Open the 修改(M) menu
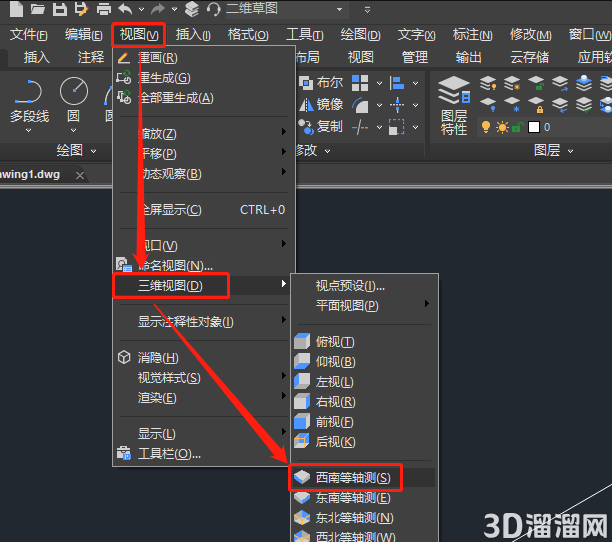The height and width of the screenshot is (542, 612). pyautogui.click(x=530, y=35)
